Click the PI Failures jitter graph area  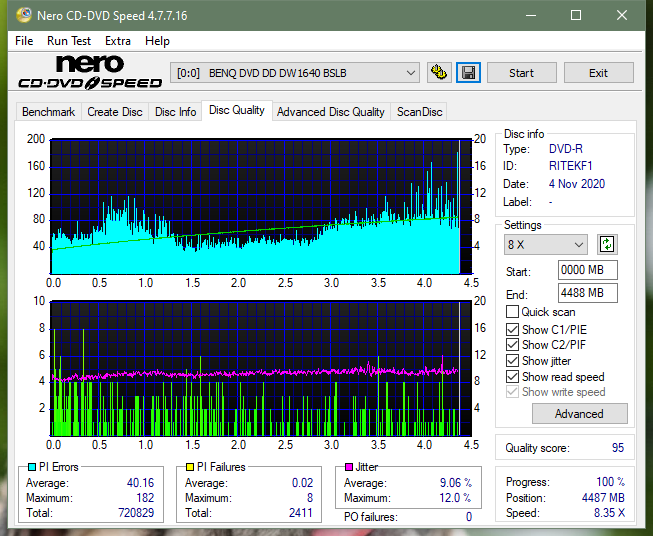pos(261,369)
